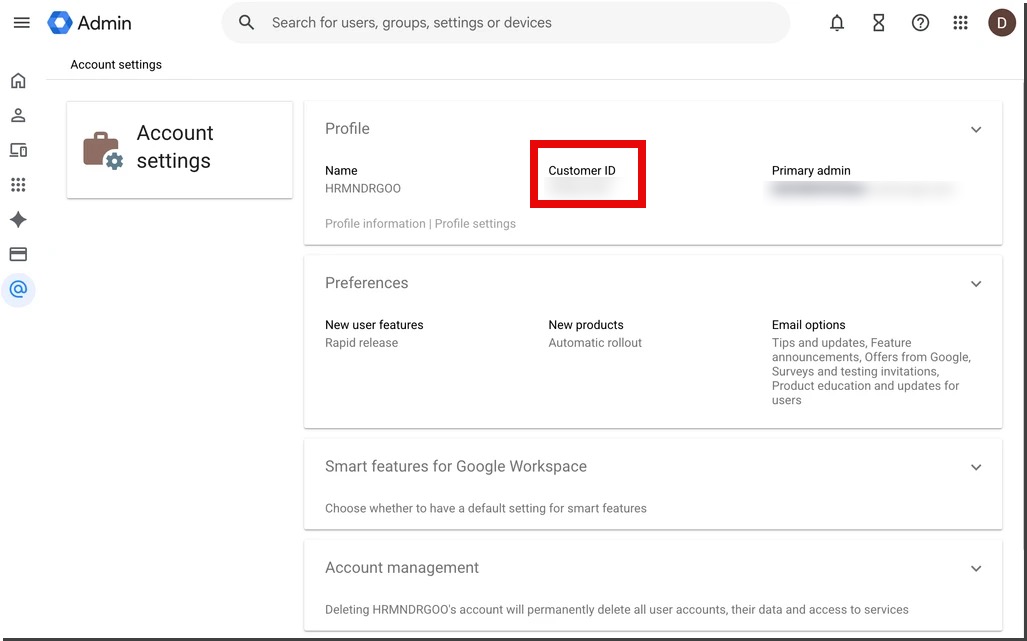Click default setting for smart features text
The height and width of the screenshot is (641, 1027).
(485, 508)
